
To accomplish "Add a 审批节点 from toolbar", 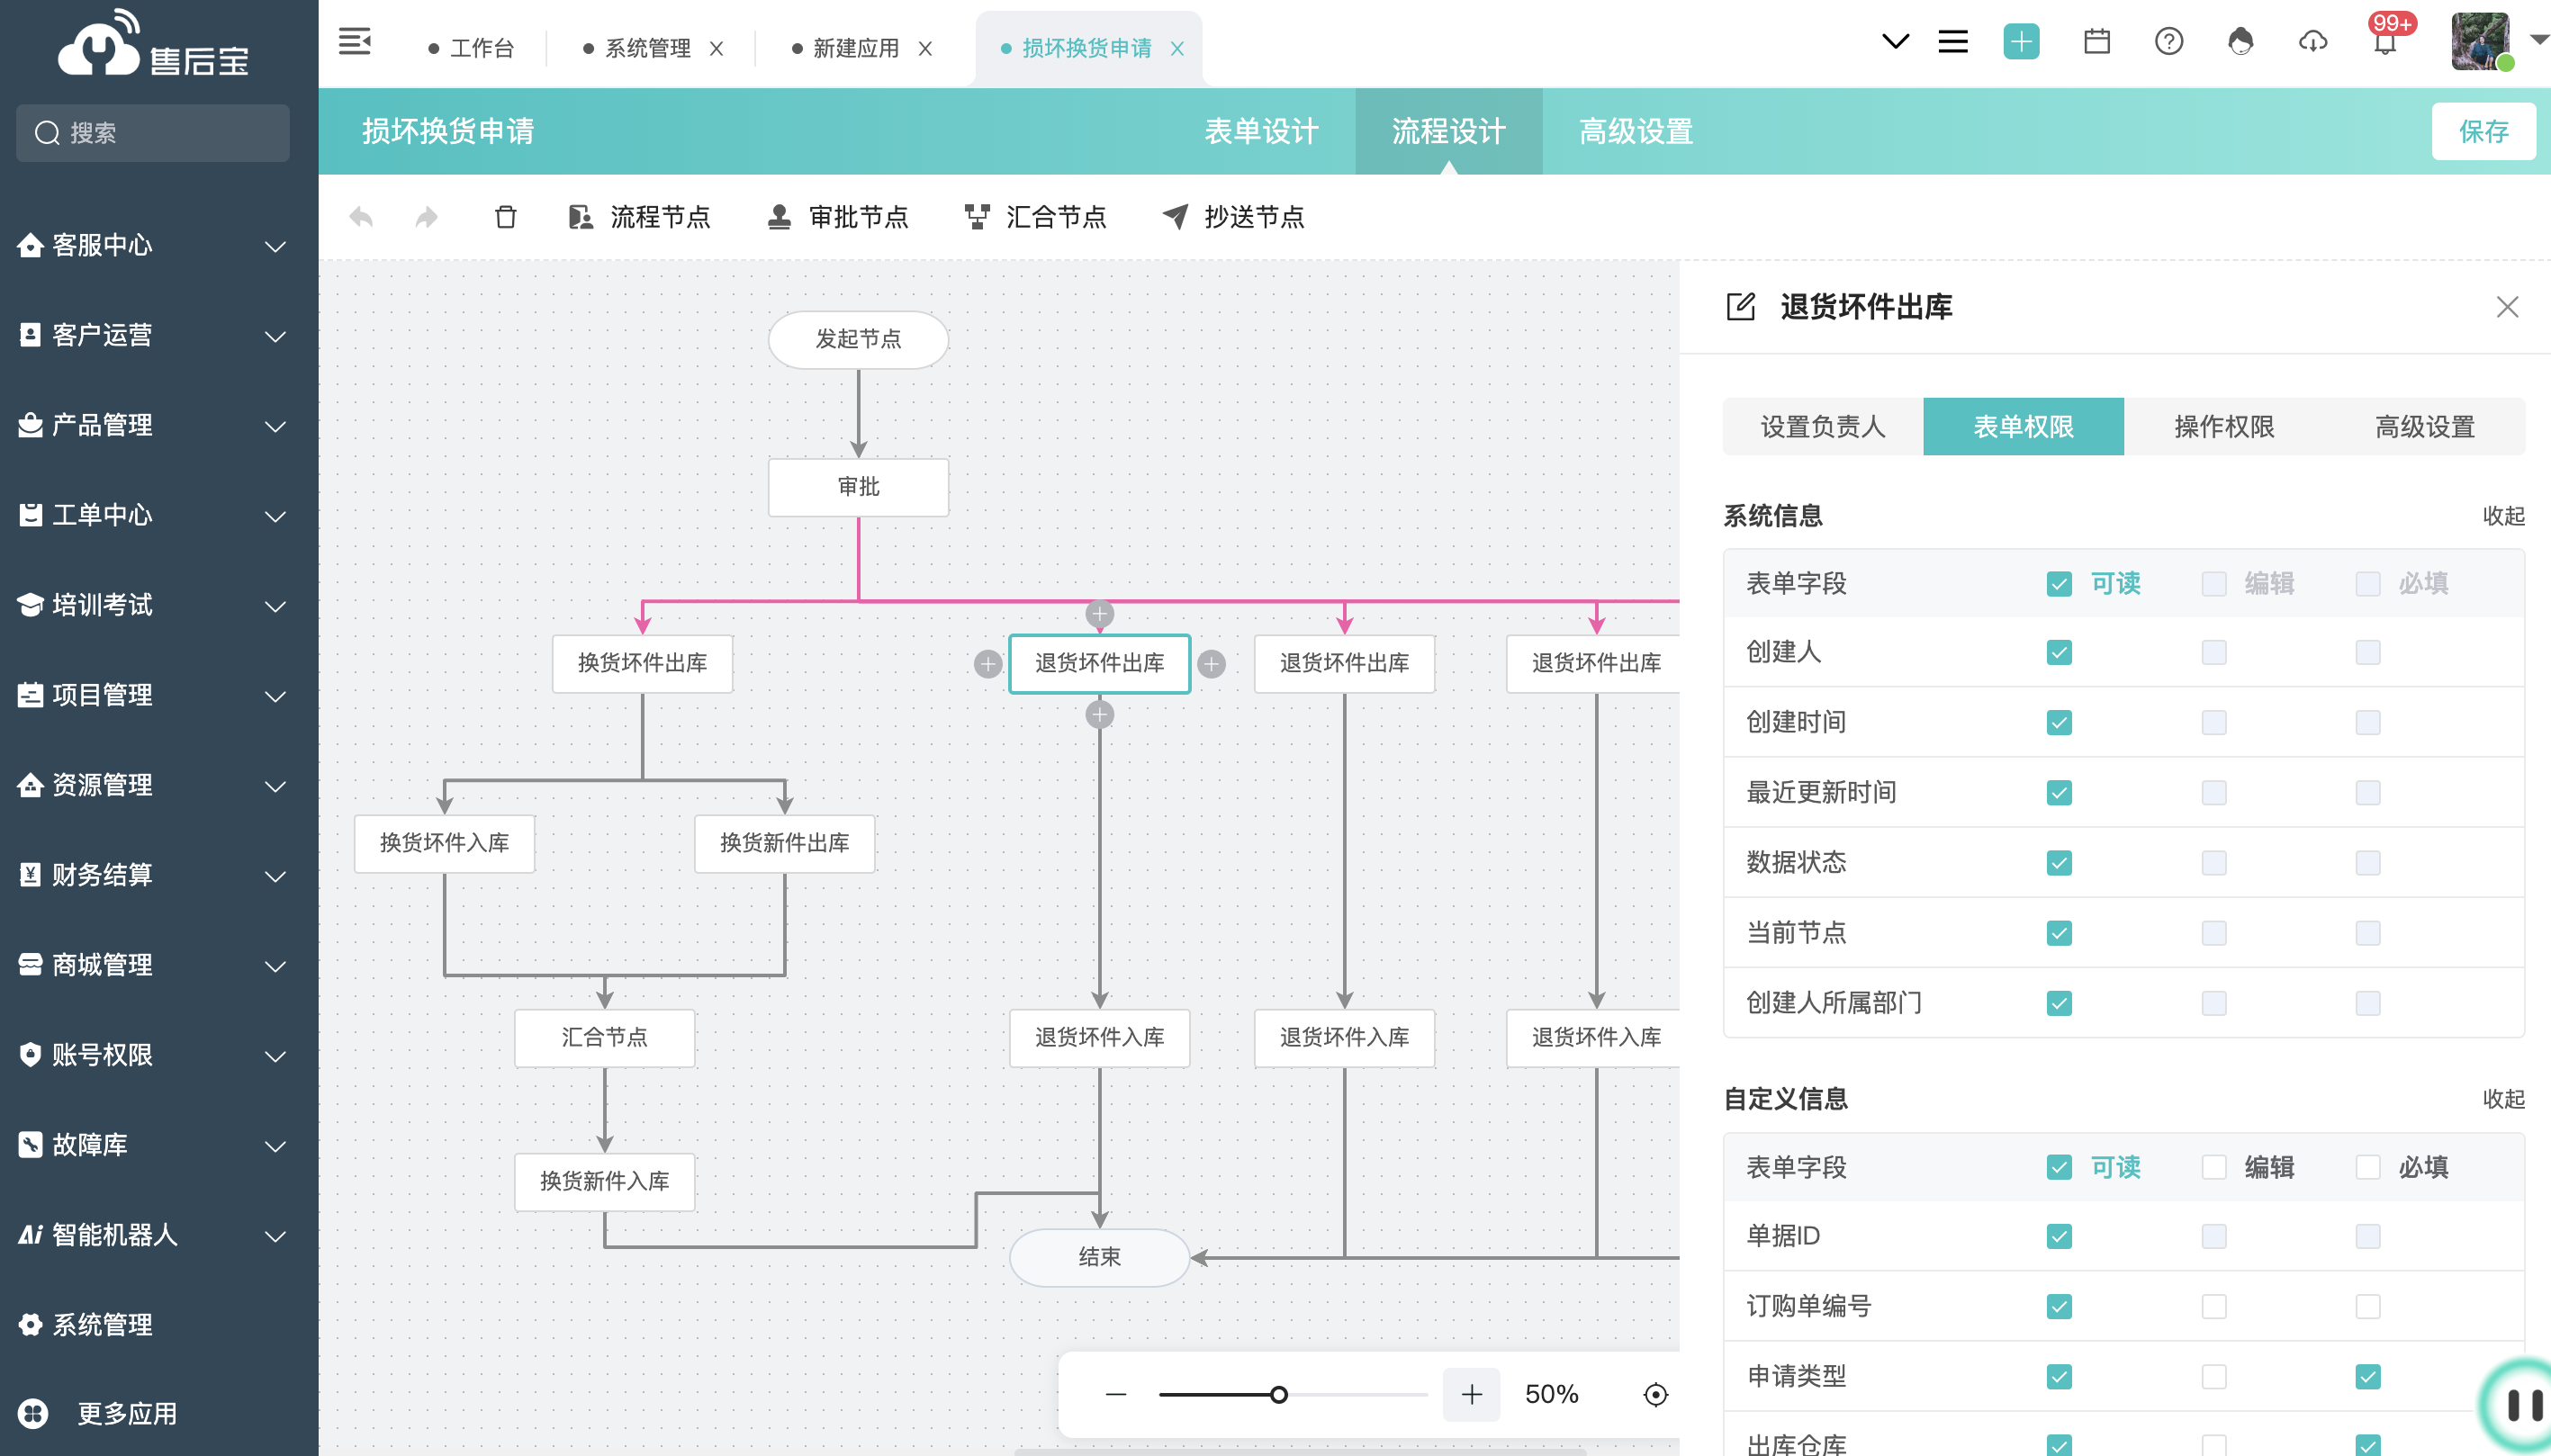I will 838,217.
